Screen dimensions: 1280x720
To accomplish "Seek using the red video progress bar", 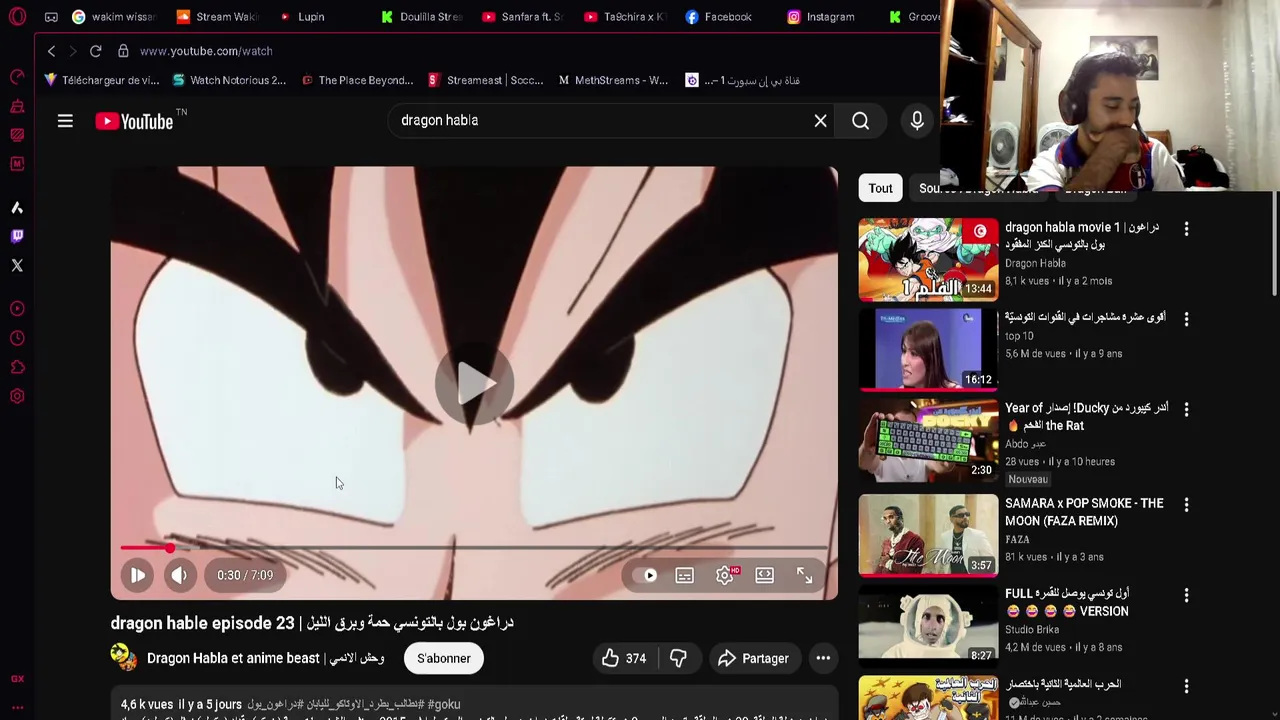I will click(474, 548).
